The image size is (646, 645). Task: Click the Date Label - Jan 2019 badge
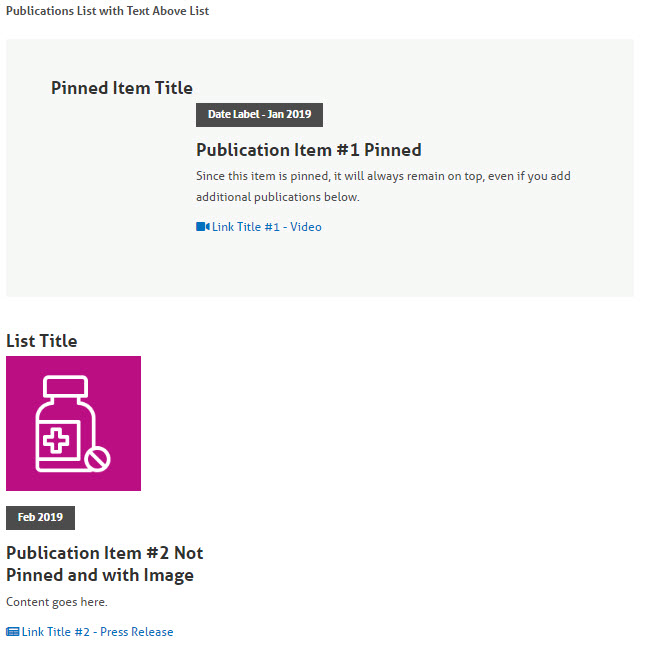pos(260,115)
